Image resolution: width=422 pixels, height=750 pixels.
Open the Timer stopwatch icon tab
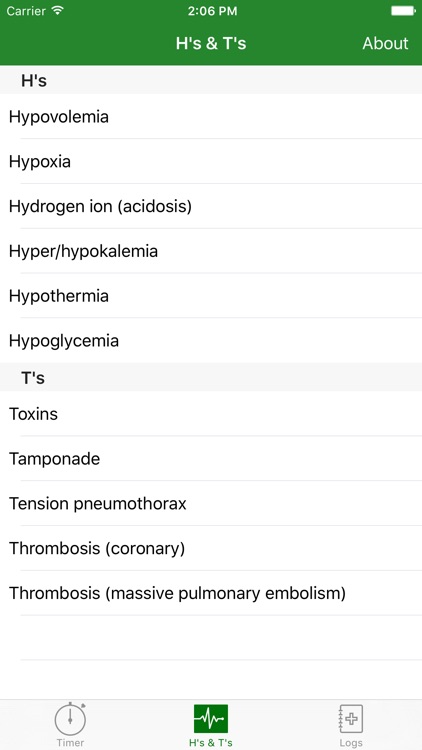(x=70, y=719)
